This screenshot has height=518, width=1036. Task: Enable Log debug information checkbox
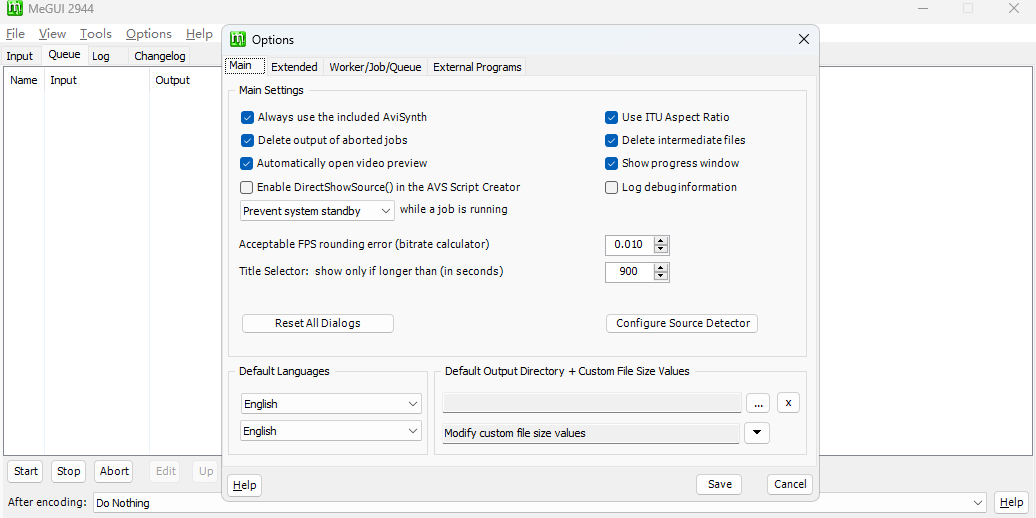612,187
